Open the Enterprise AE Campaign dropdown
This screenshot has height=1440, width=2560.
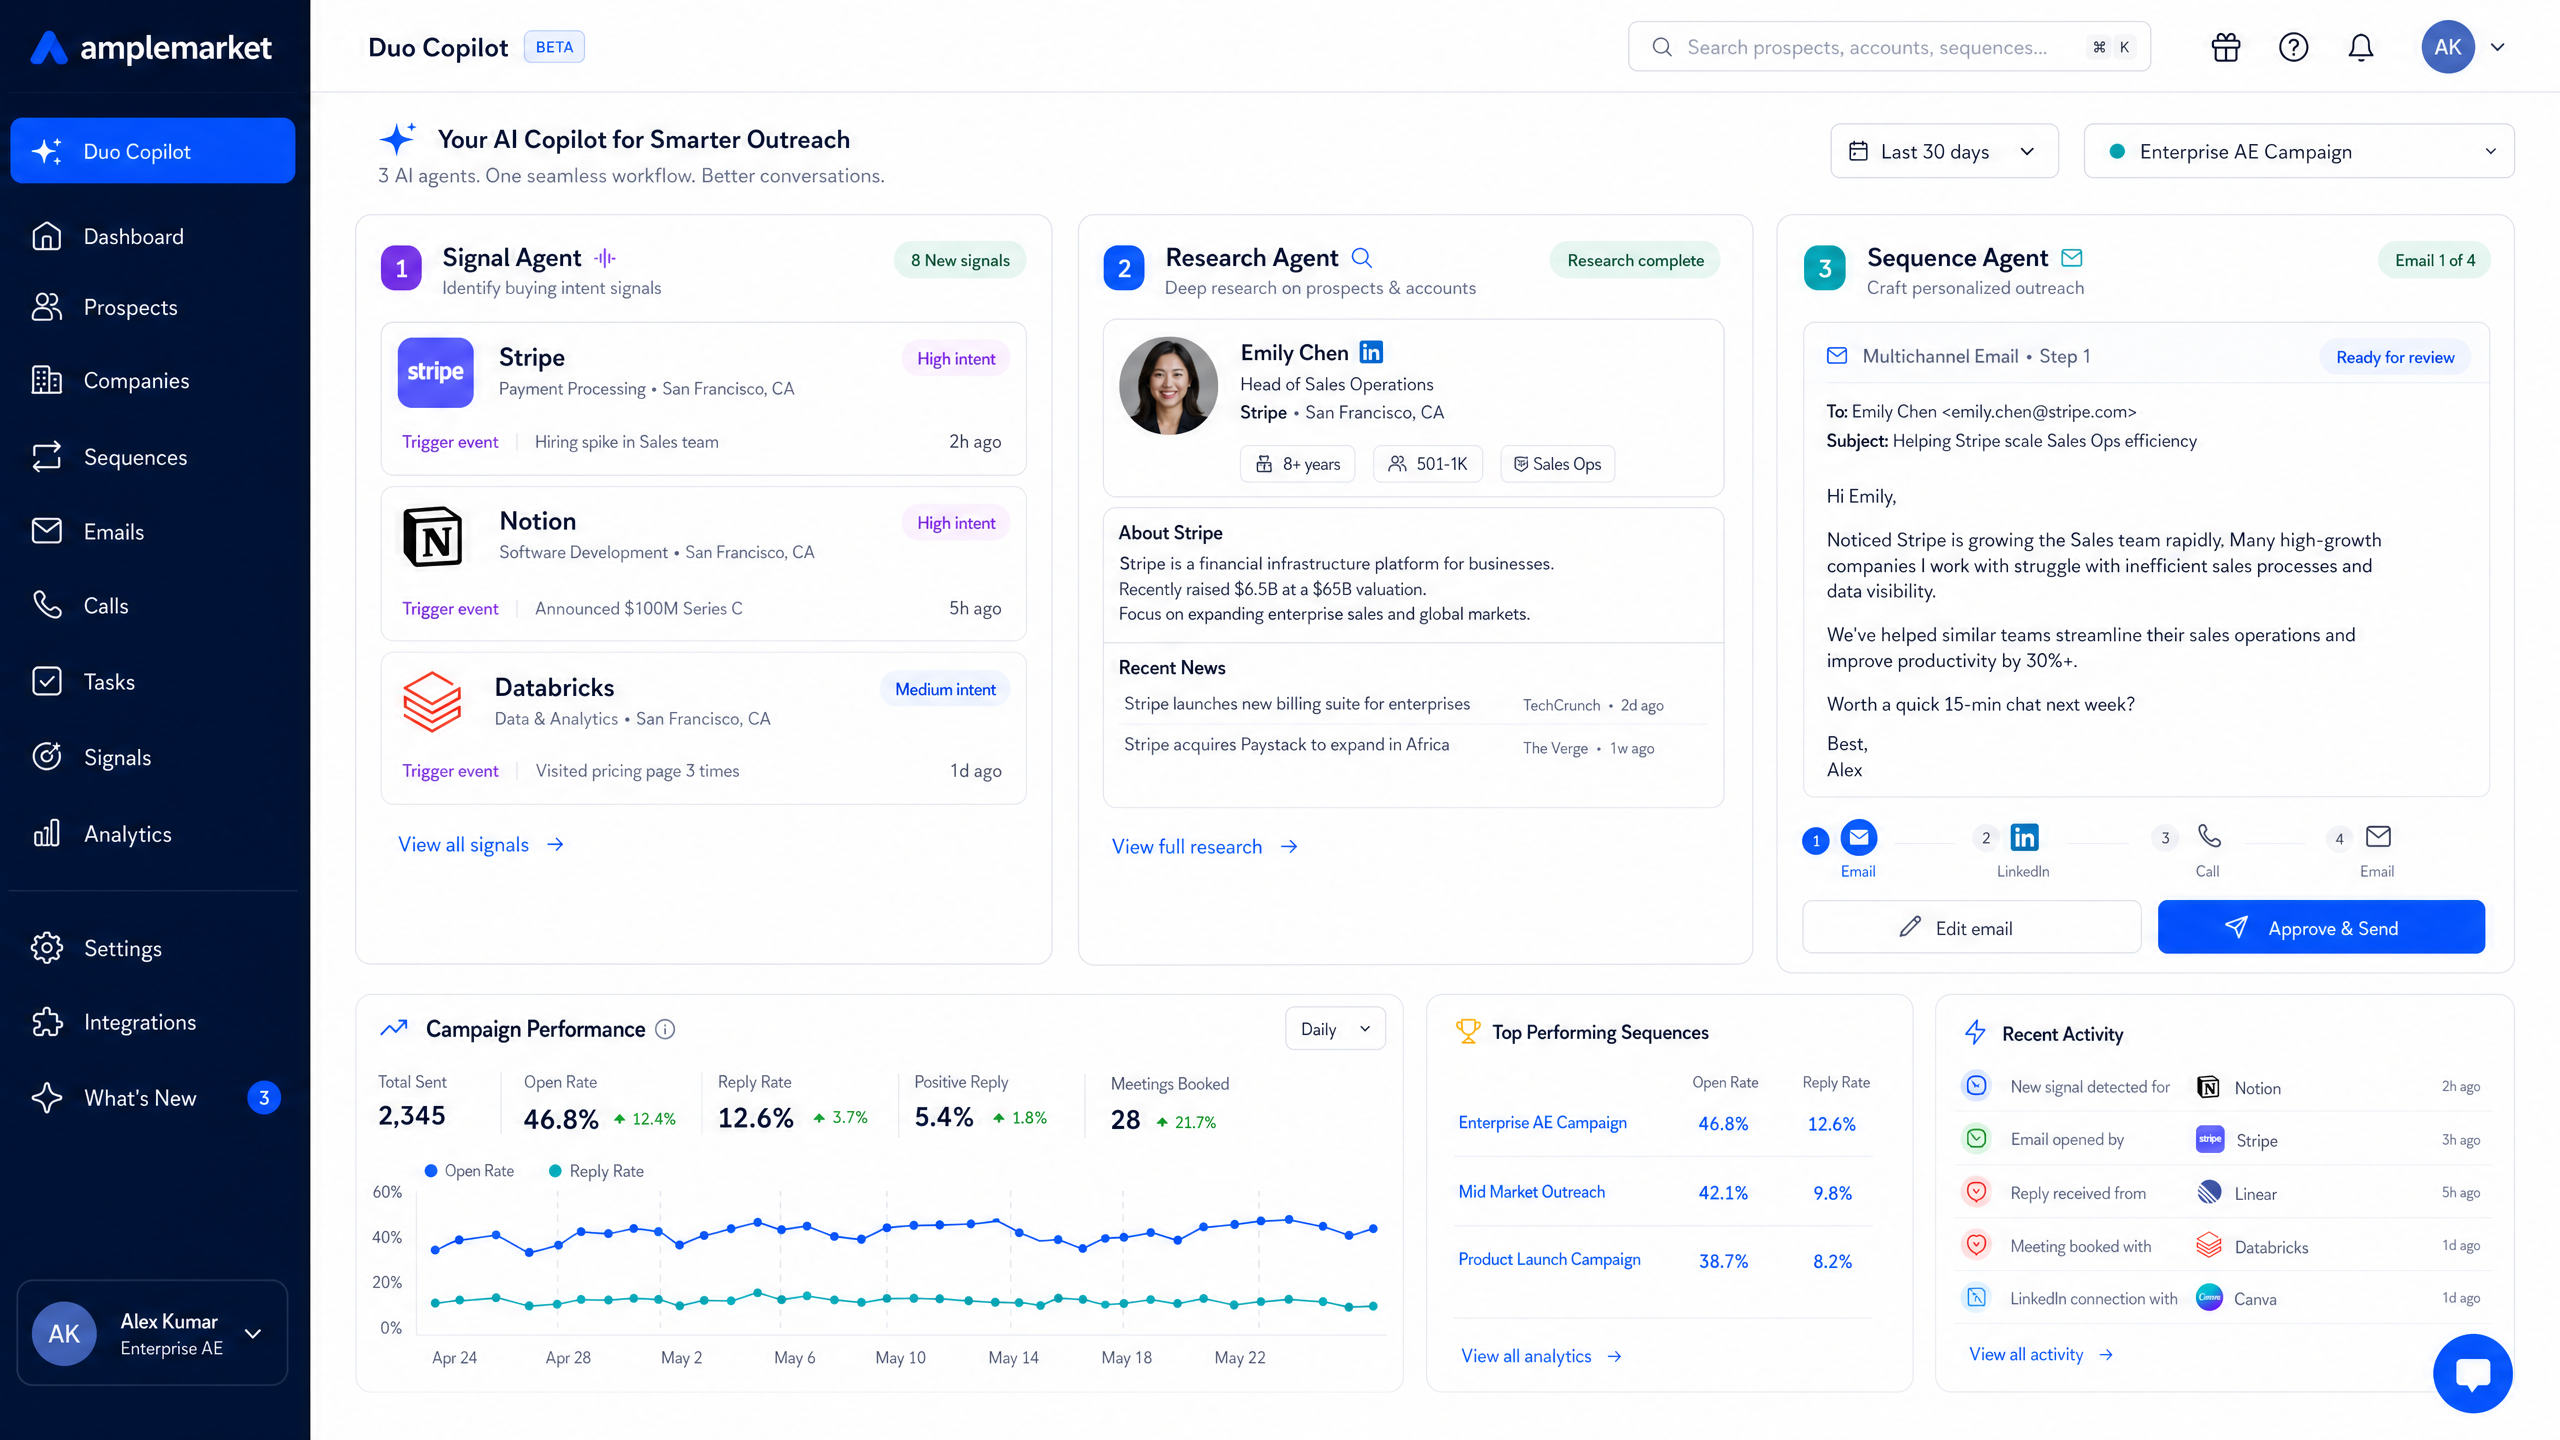click(x=2299, y=151)
